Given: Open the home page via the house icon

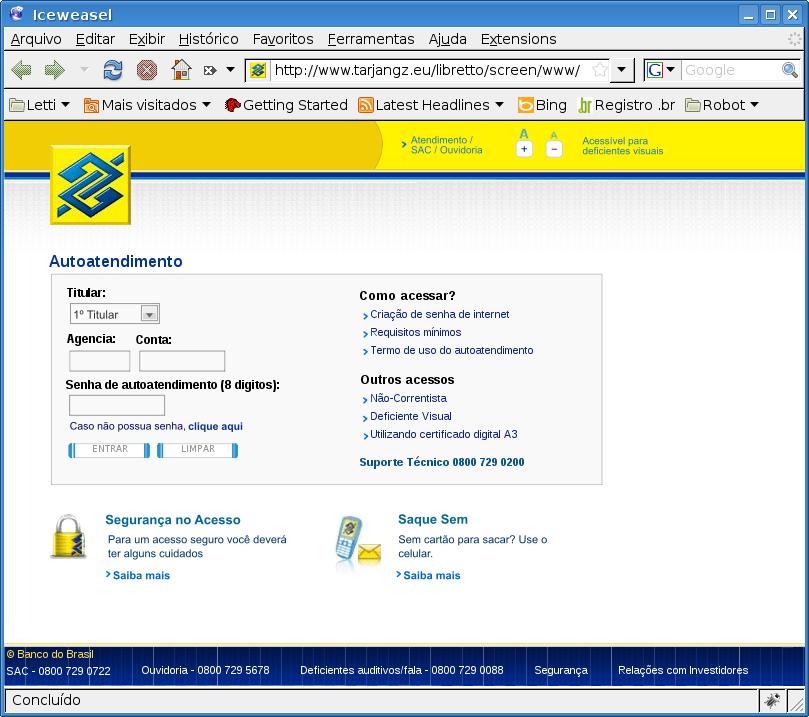Looking at the screenshot, I should [181, 70].
